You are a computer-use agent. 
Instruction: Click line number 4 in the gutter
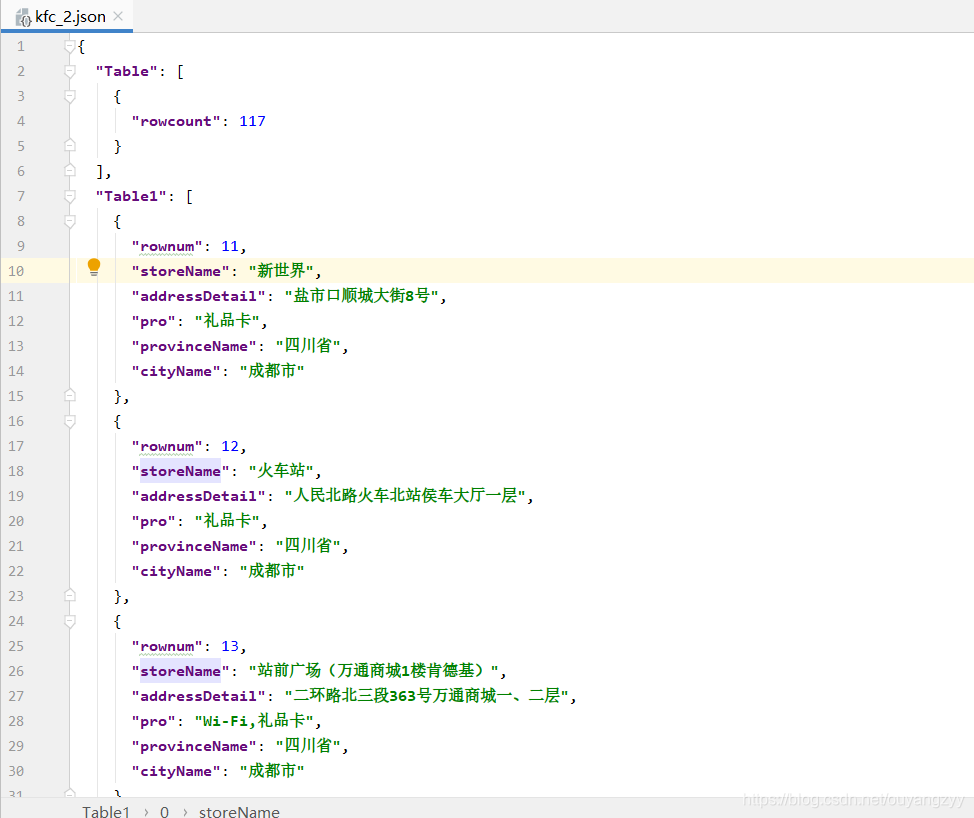click(x=20, y=121)
